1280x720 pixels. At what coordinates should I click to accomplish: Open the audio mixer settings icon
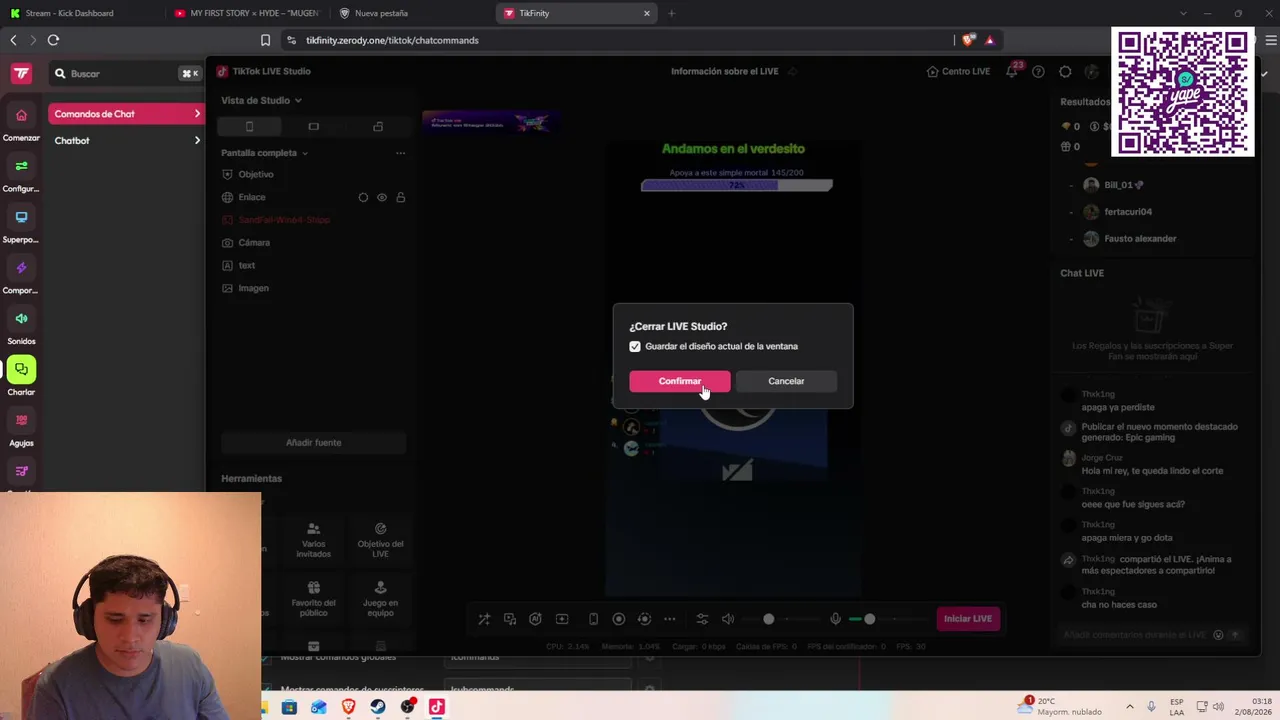[702, 619]
